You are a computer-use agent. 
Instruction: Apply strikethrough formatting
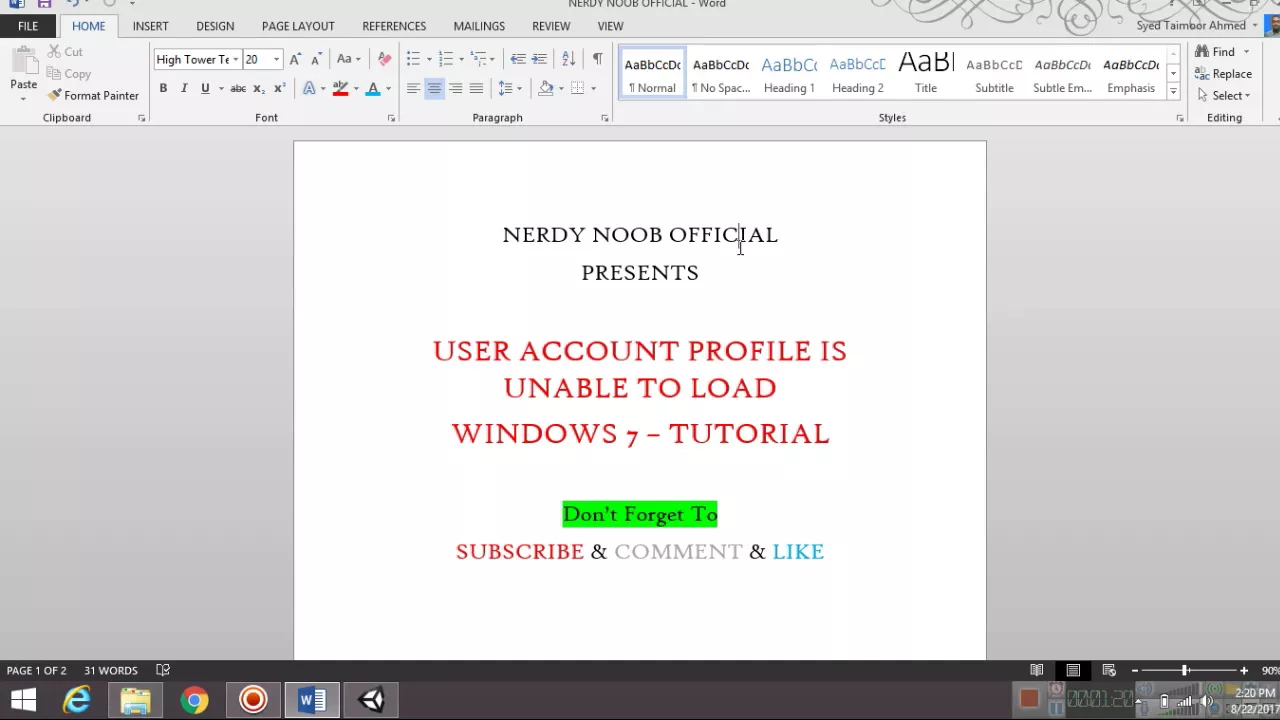(238, 89)
